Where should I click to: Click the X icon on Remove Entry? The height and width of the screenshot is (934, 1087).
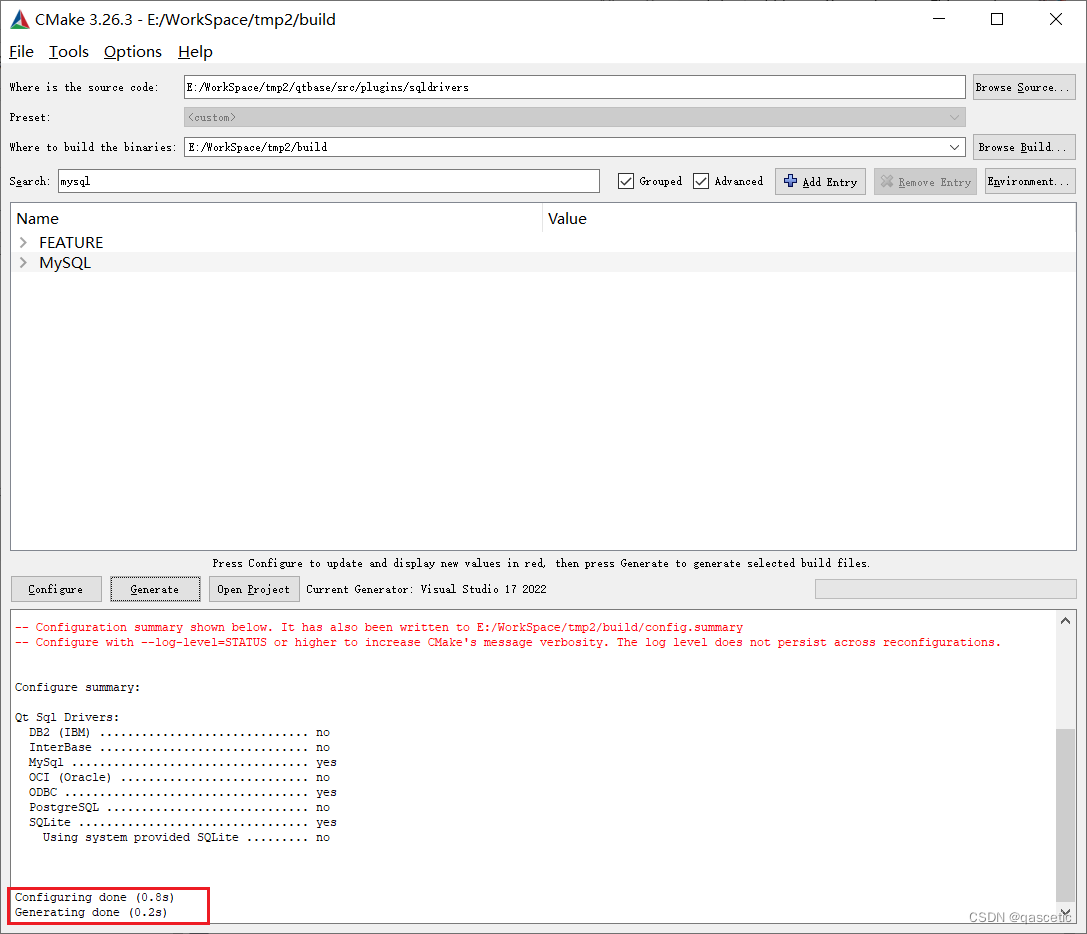tap(887, 181)
